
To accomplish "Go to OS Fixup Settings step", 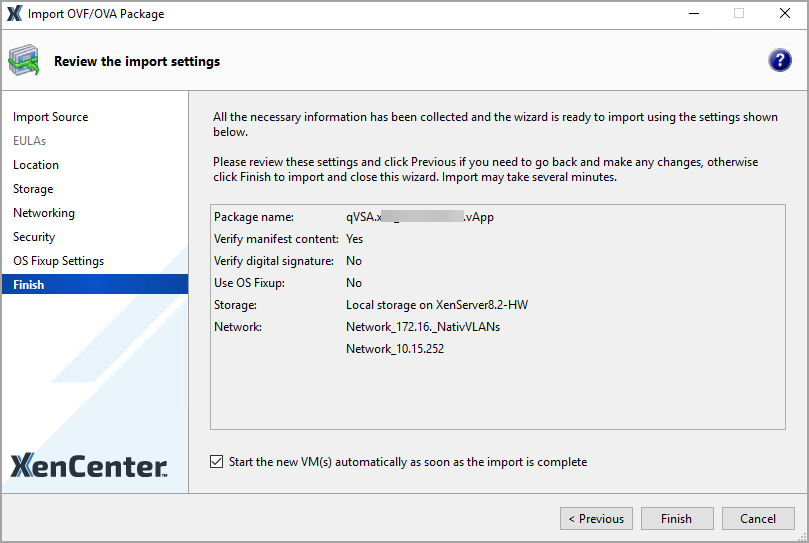I will coord(58,261).
